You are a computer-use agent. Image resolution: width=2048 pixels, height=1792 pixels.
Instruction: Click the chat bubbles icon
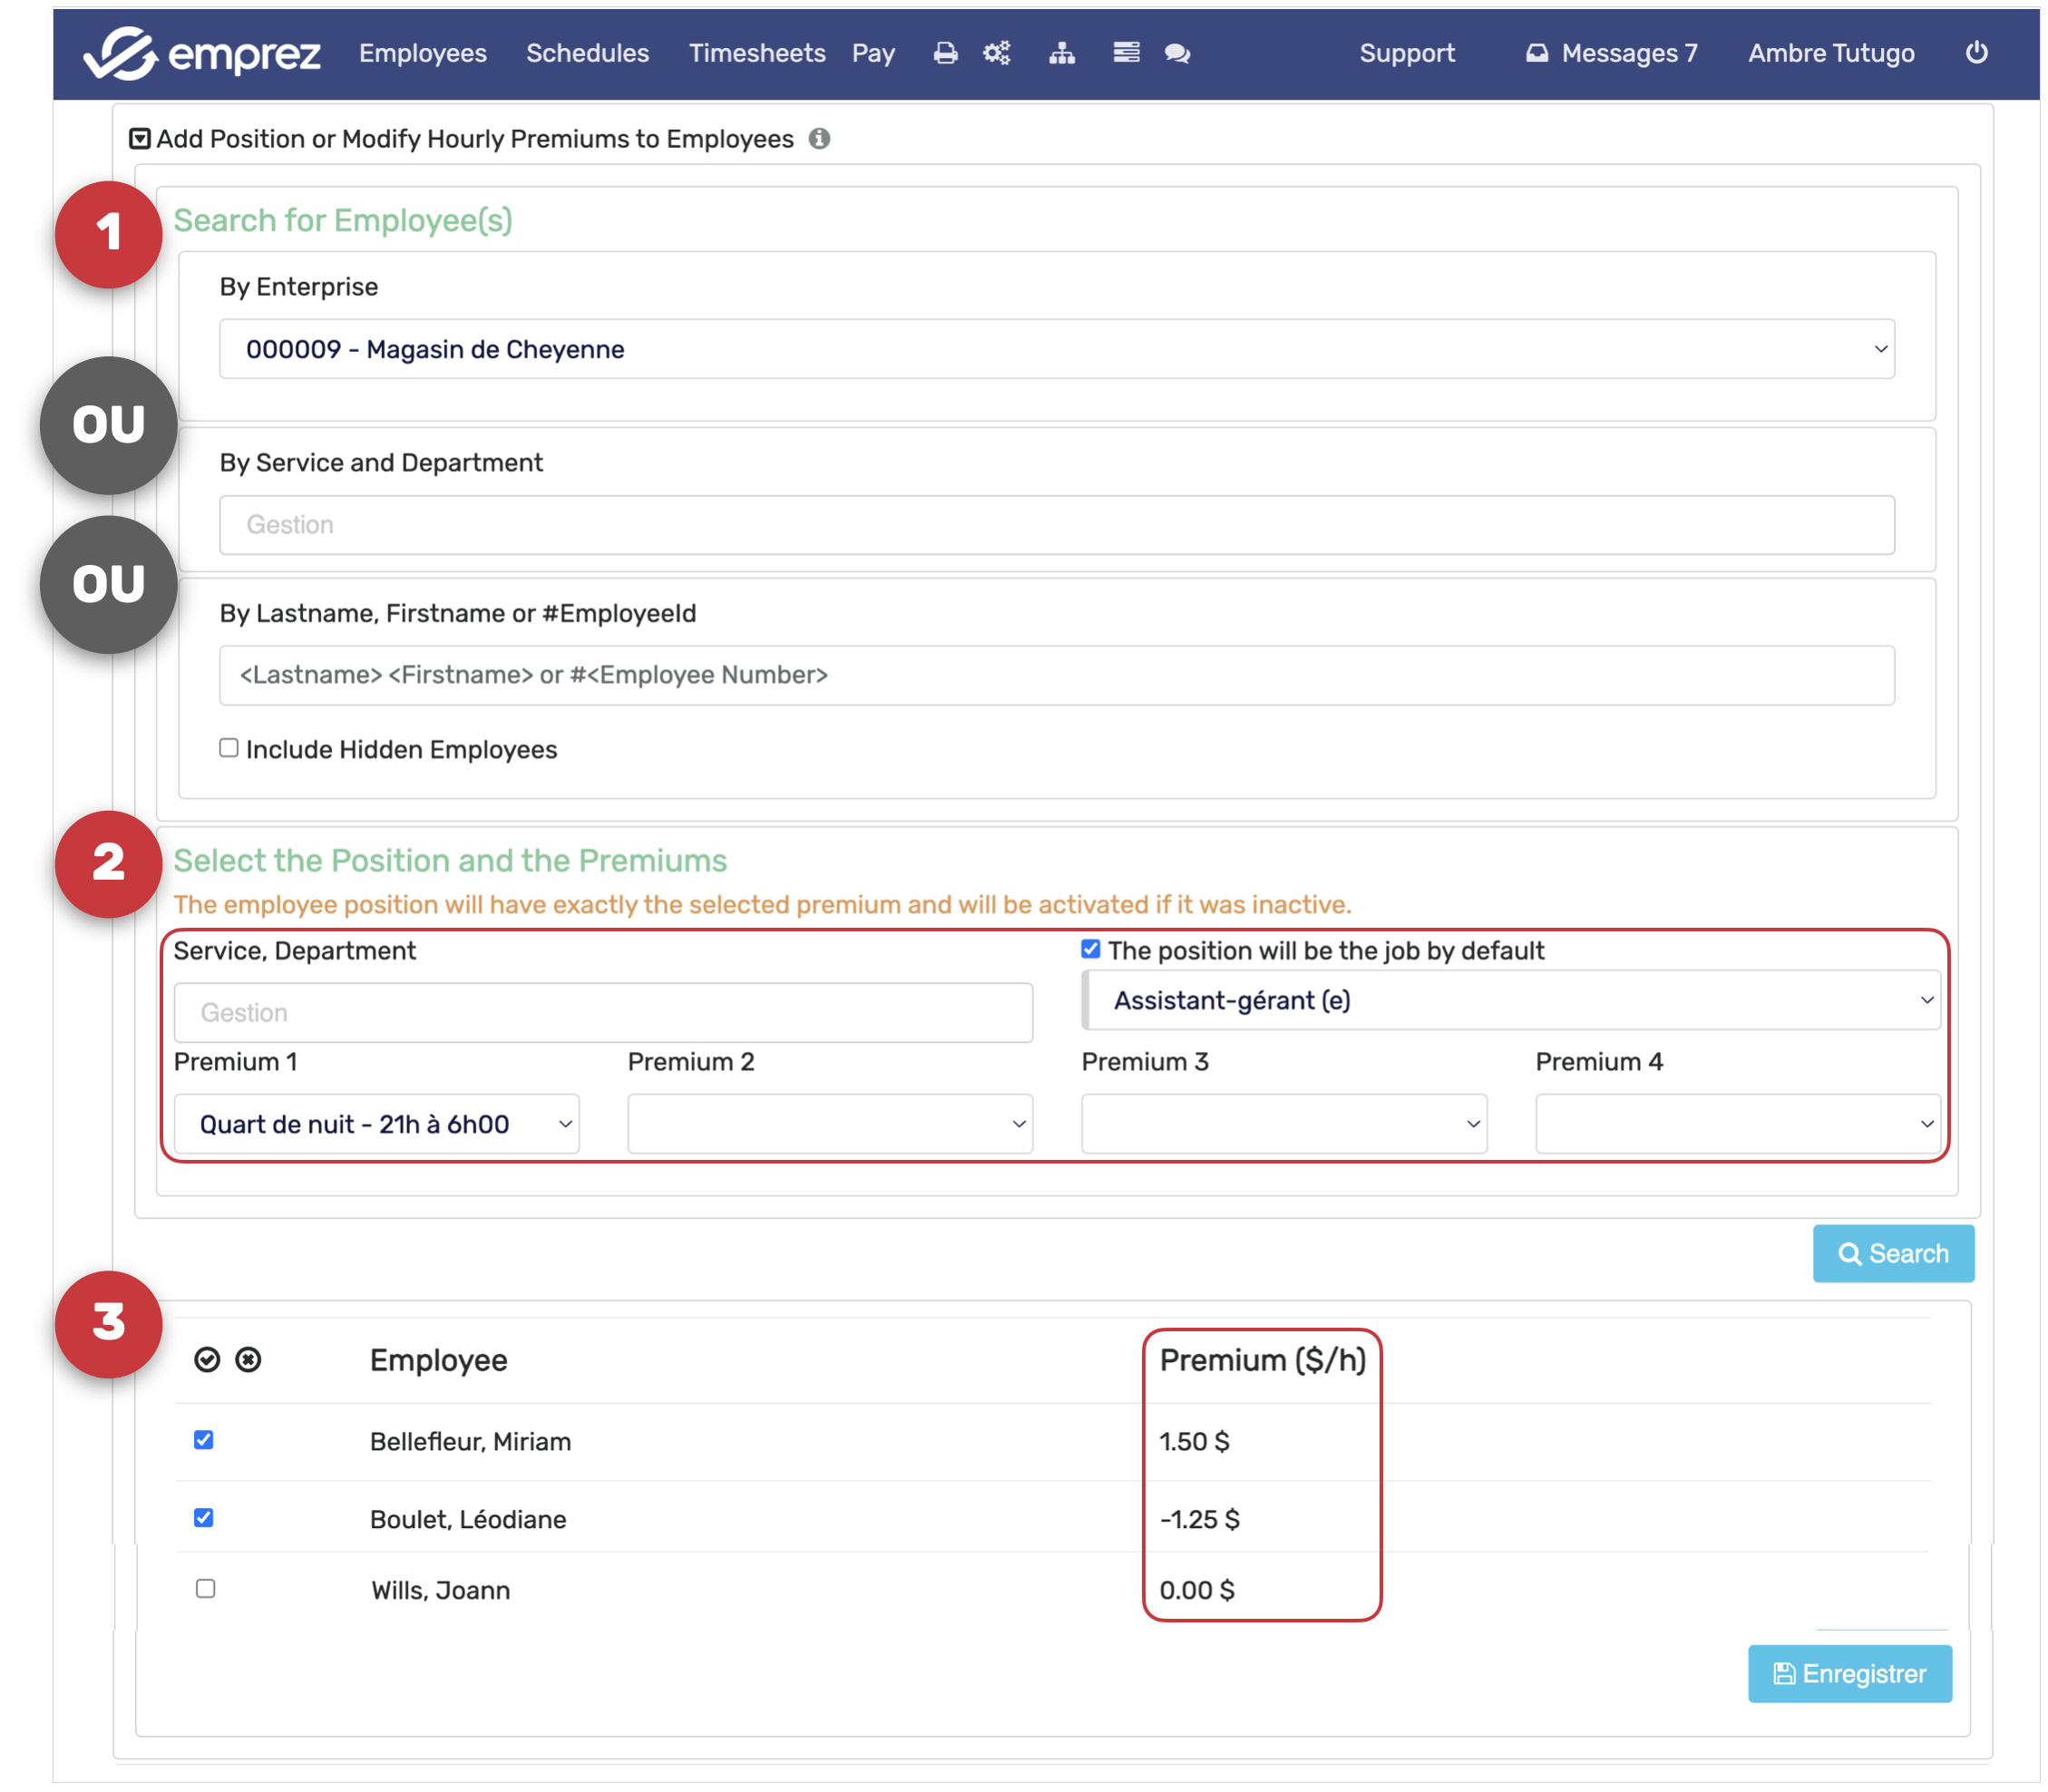(x=1177, y=53)
